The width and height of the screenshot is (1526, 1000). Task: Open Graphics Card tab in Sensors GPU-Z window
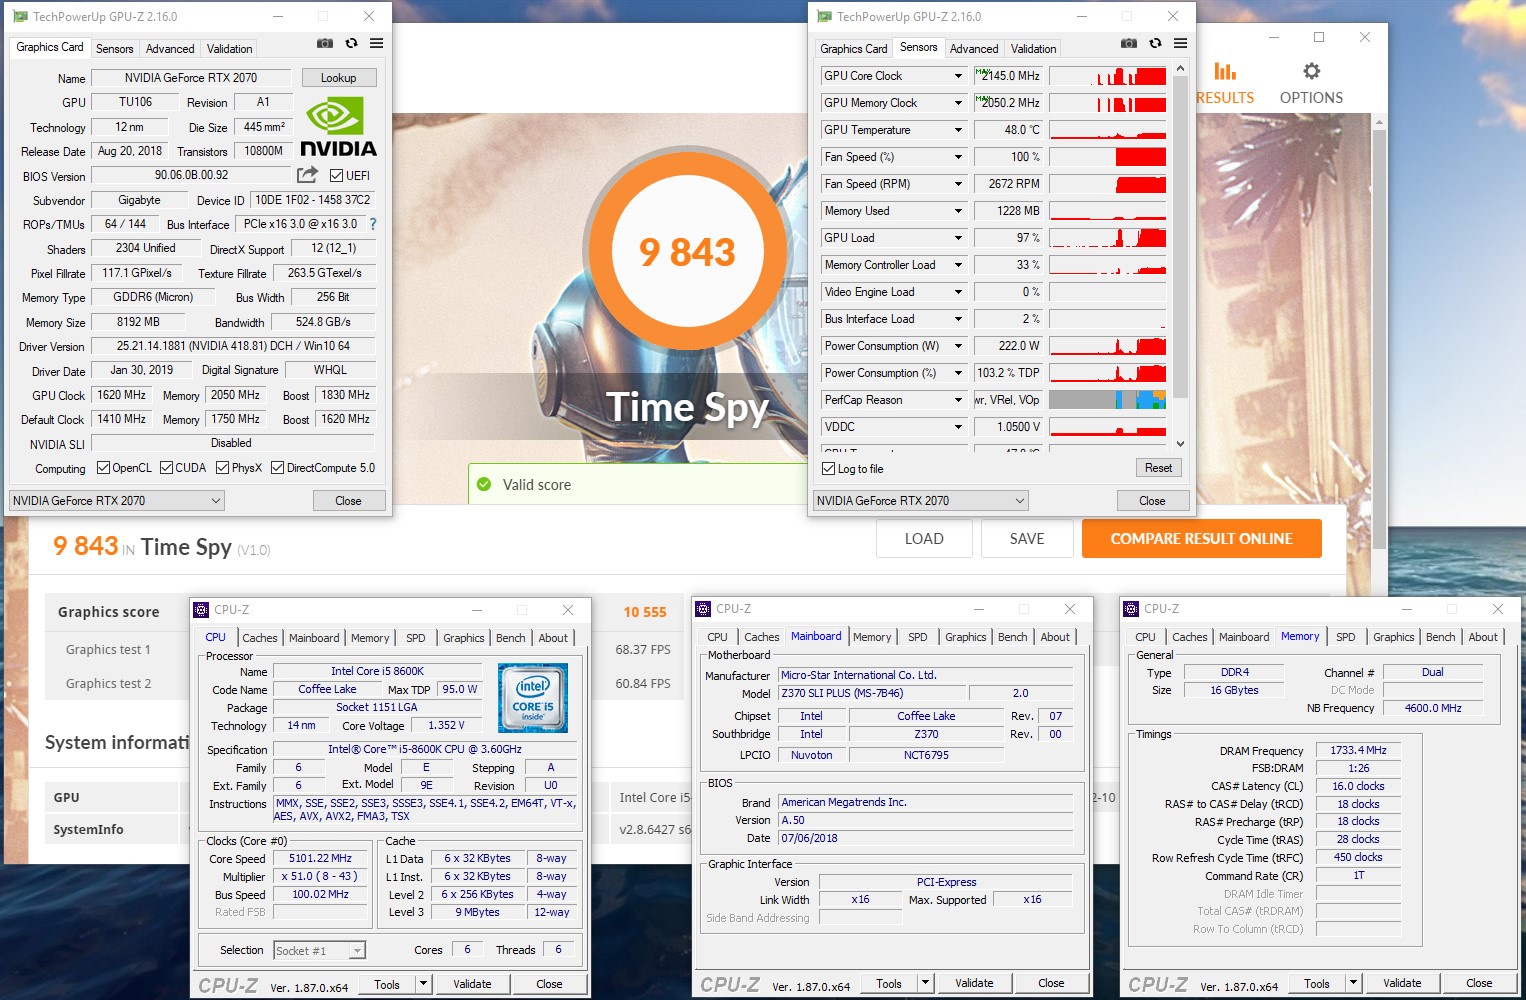tap(853, 49)
